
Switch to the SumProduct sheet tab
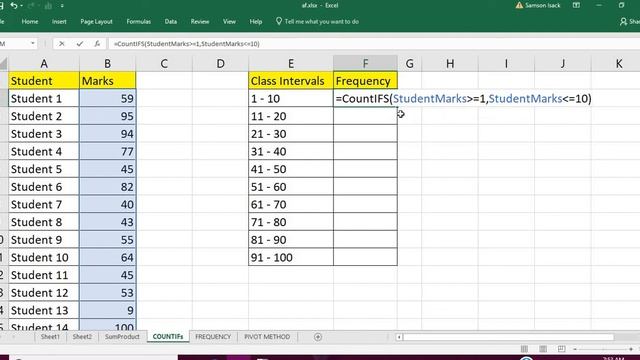[x=122, y=337]
